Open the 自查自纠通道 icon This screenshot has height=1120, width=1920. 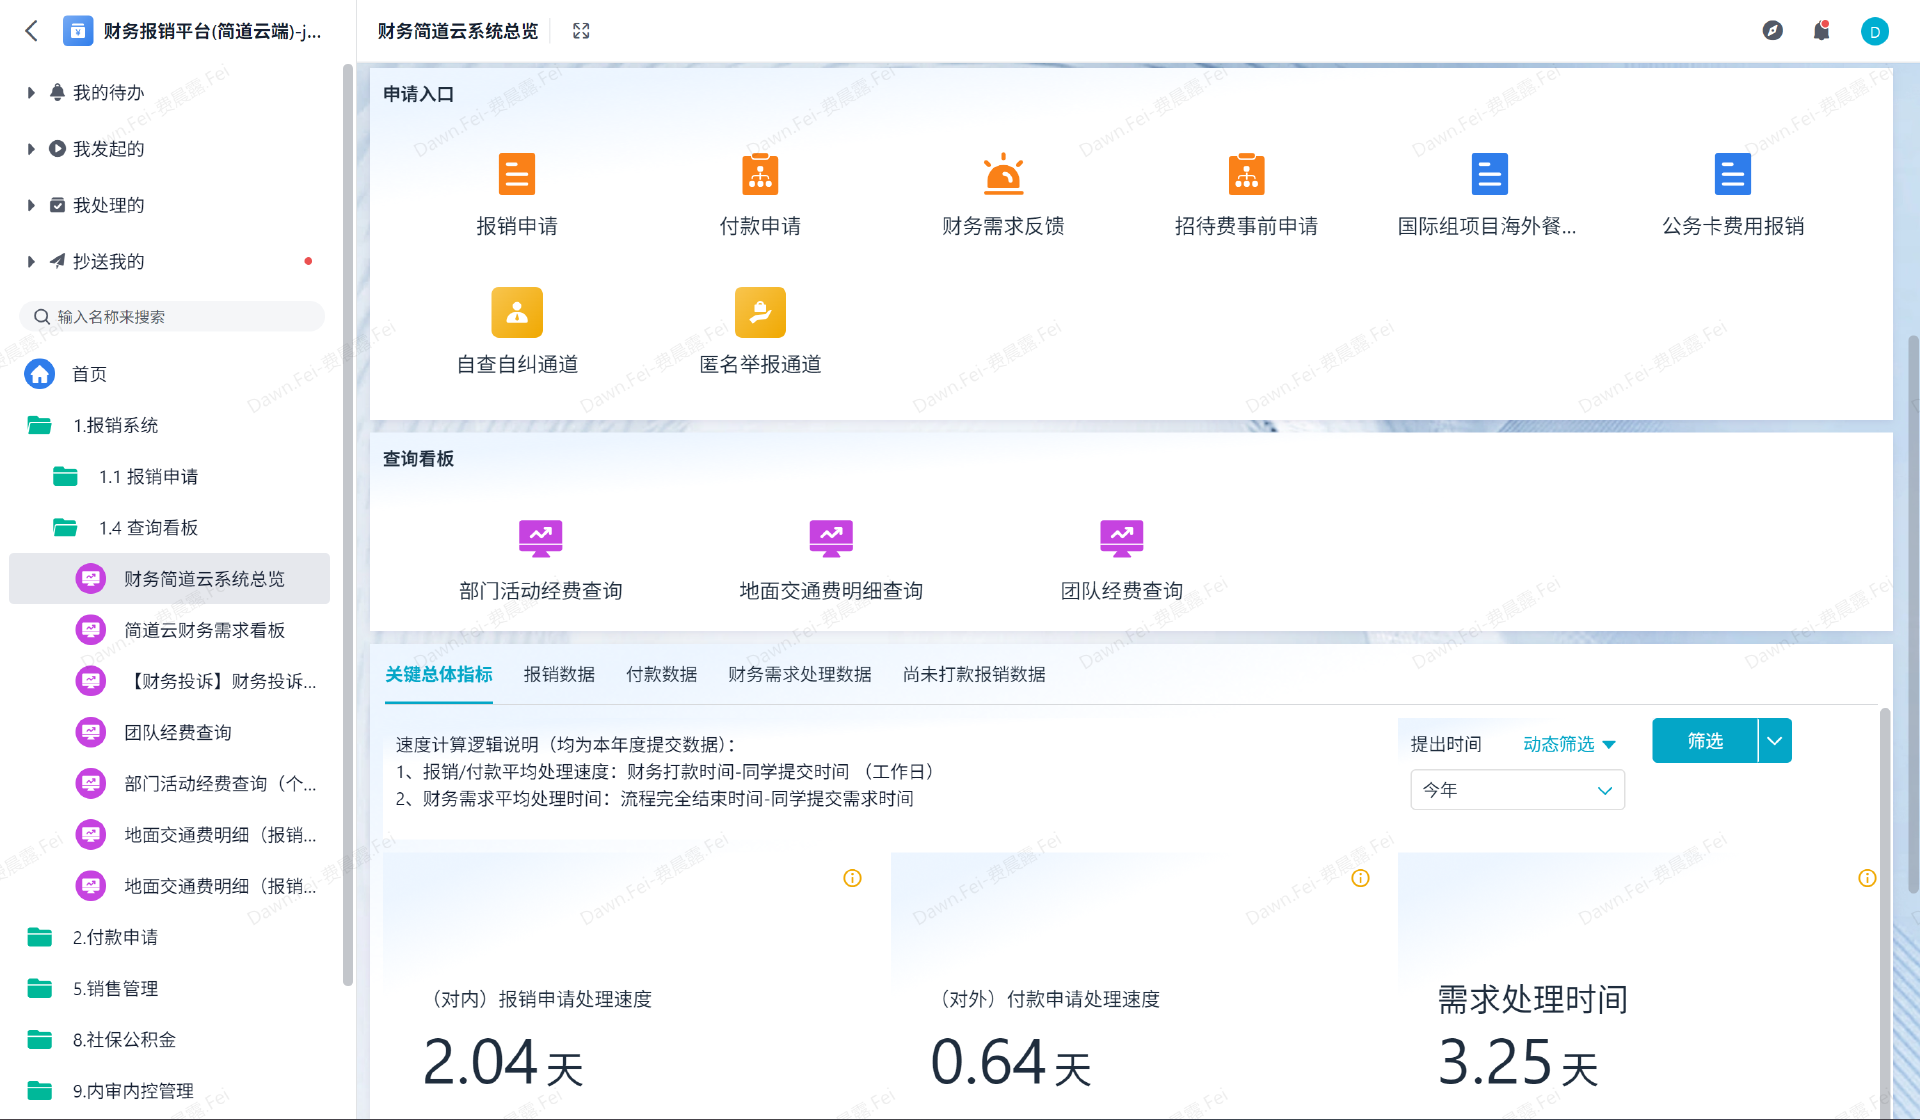[x=516, y=312]
